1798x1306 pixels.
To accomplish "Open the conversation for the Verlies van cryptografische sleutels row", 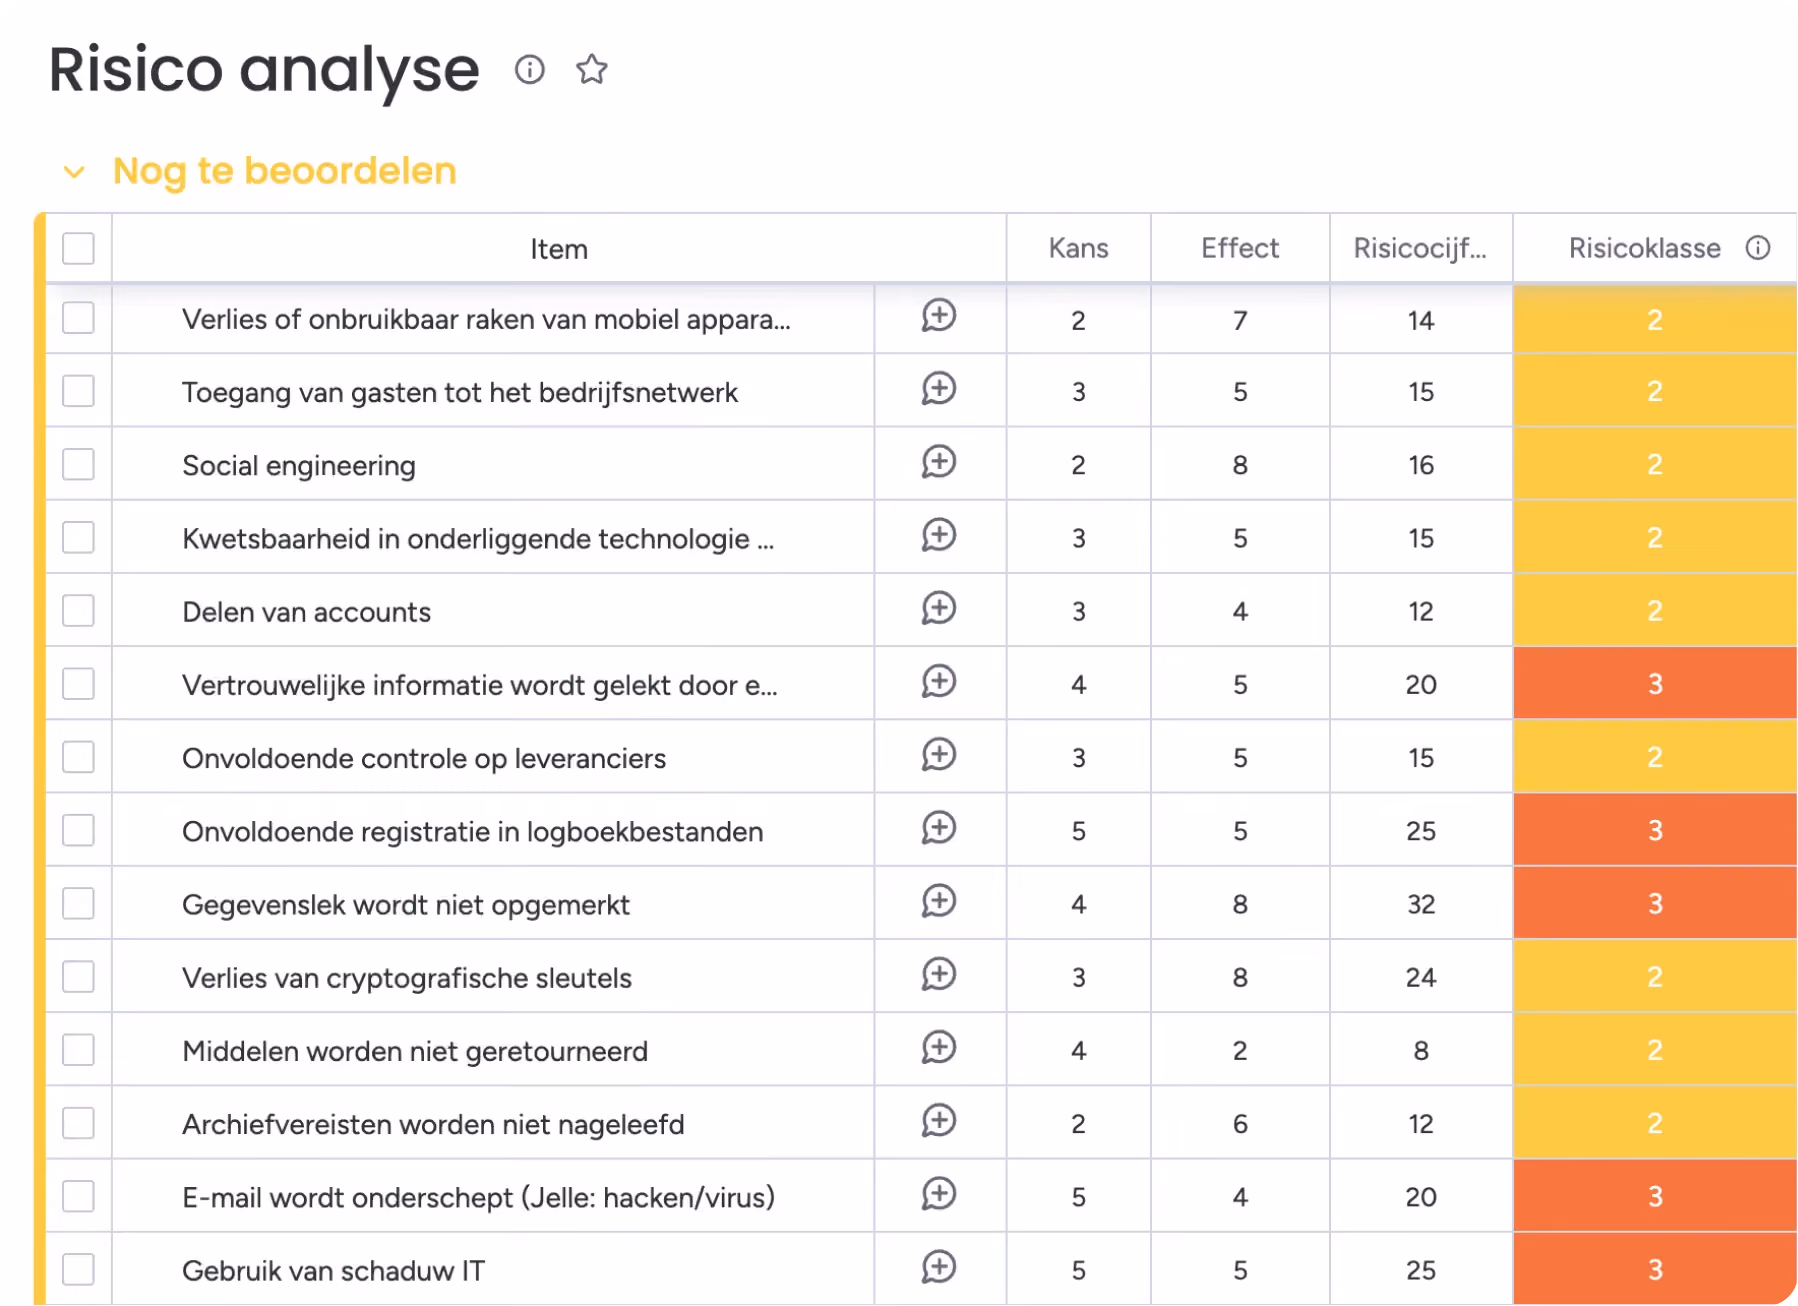I will point(939,975).
